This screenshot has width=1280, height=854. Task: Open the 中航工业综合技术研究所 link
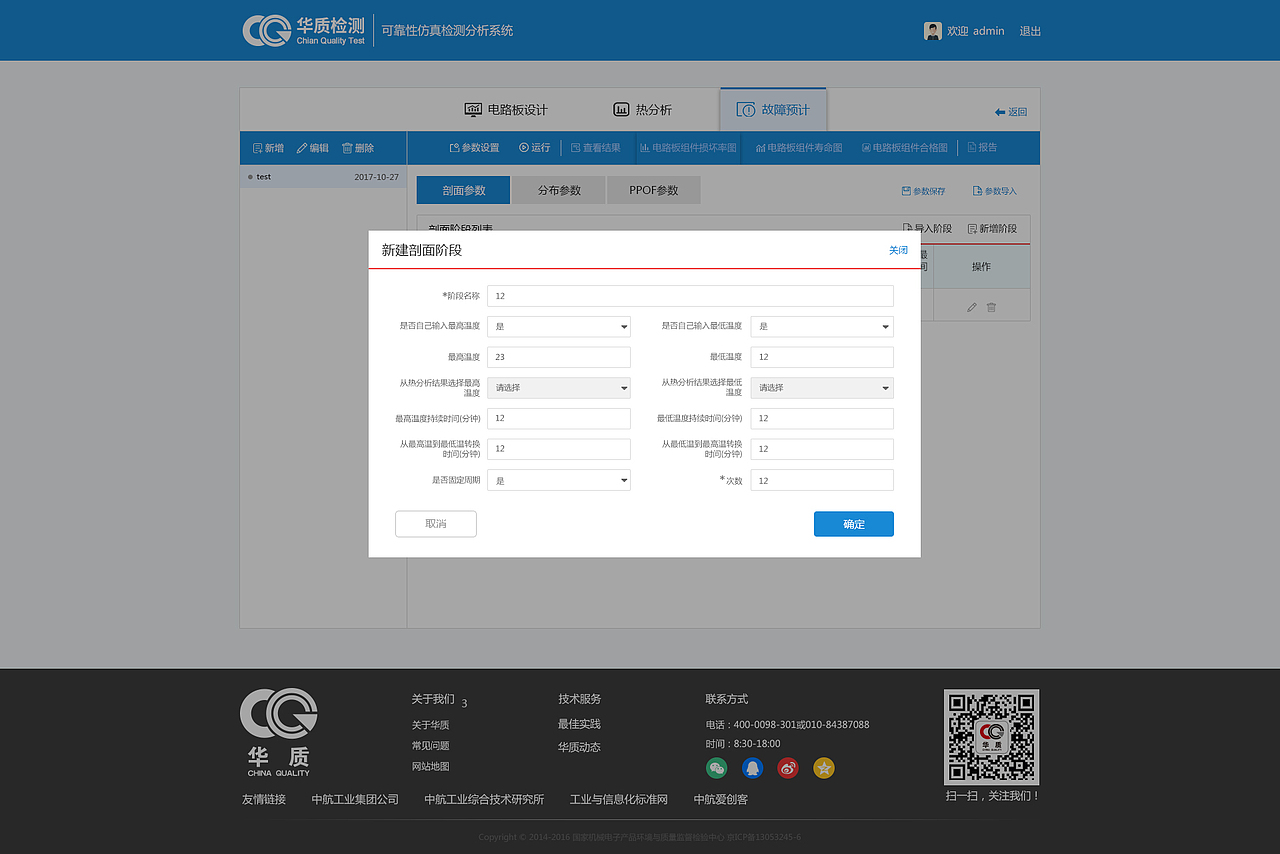coord(484,799)
